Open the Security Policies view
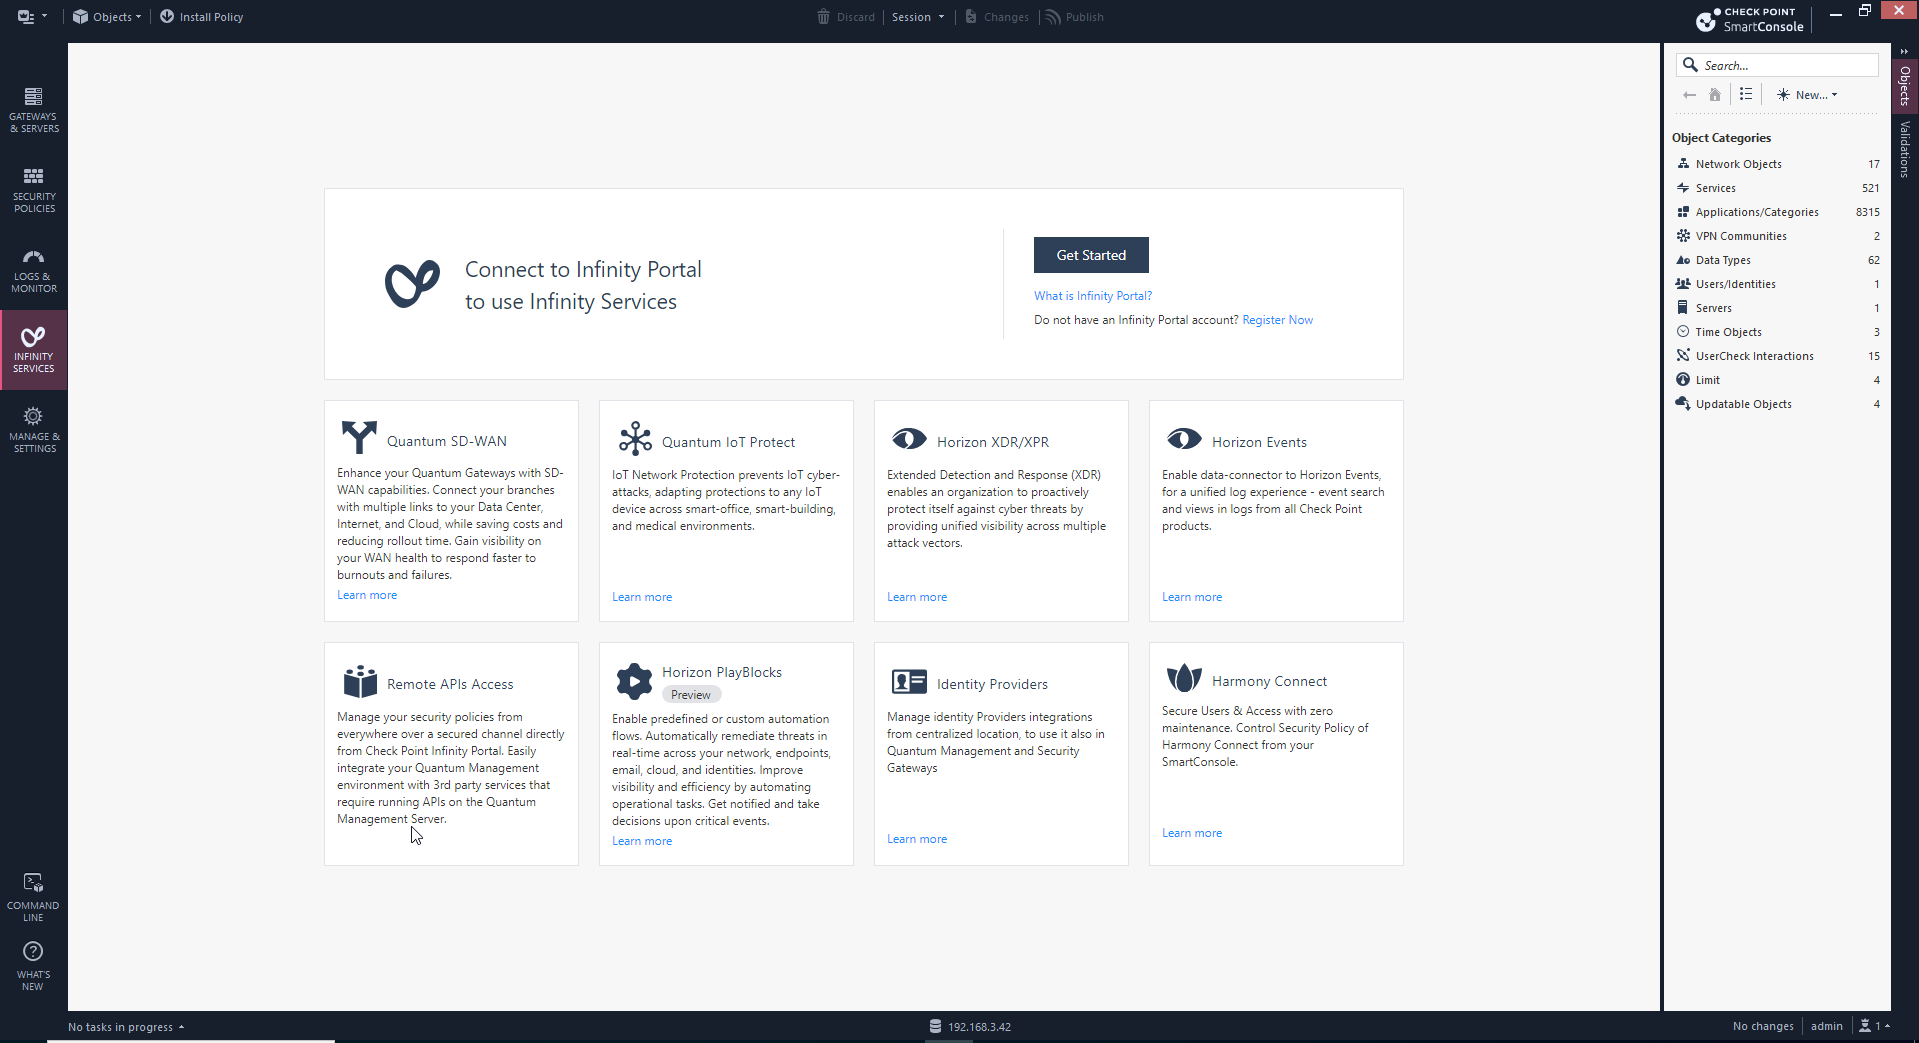This screenshot has height=1043, width=1919. 34,190
